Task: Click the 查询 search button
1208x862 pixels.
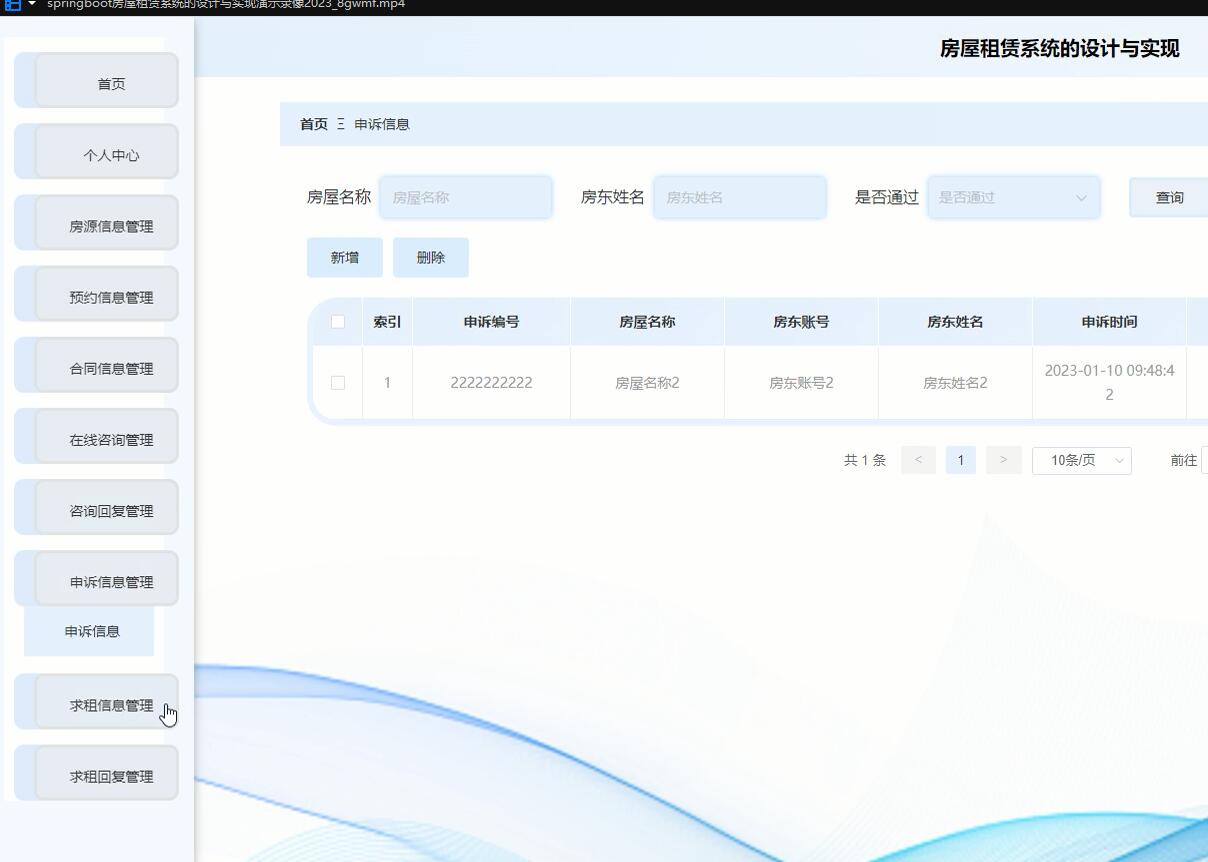Action: click(x=1169, y=197)
